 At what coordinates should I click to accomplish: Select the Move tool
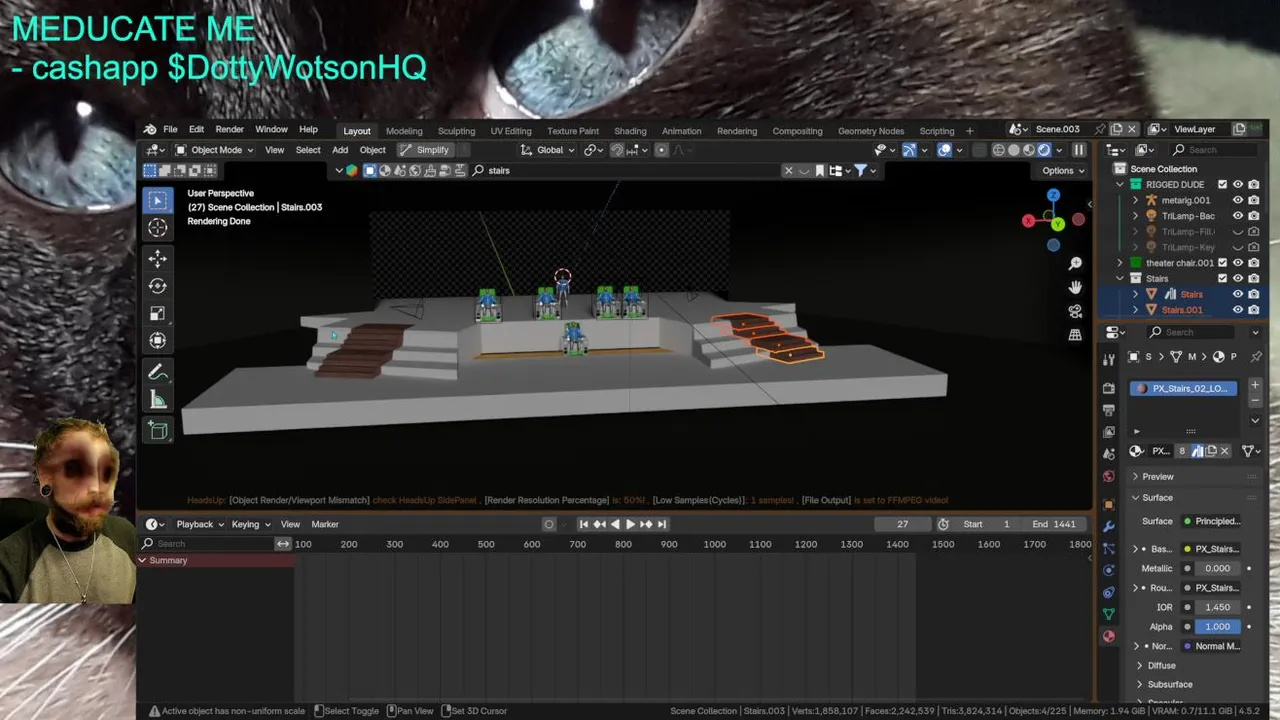pos(157,259)
